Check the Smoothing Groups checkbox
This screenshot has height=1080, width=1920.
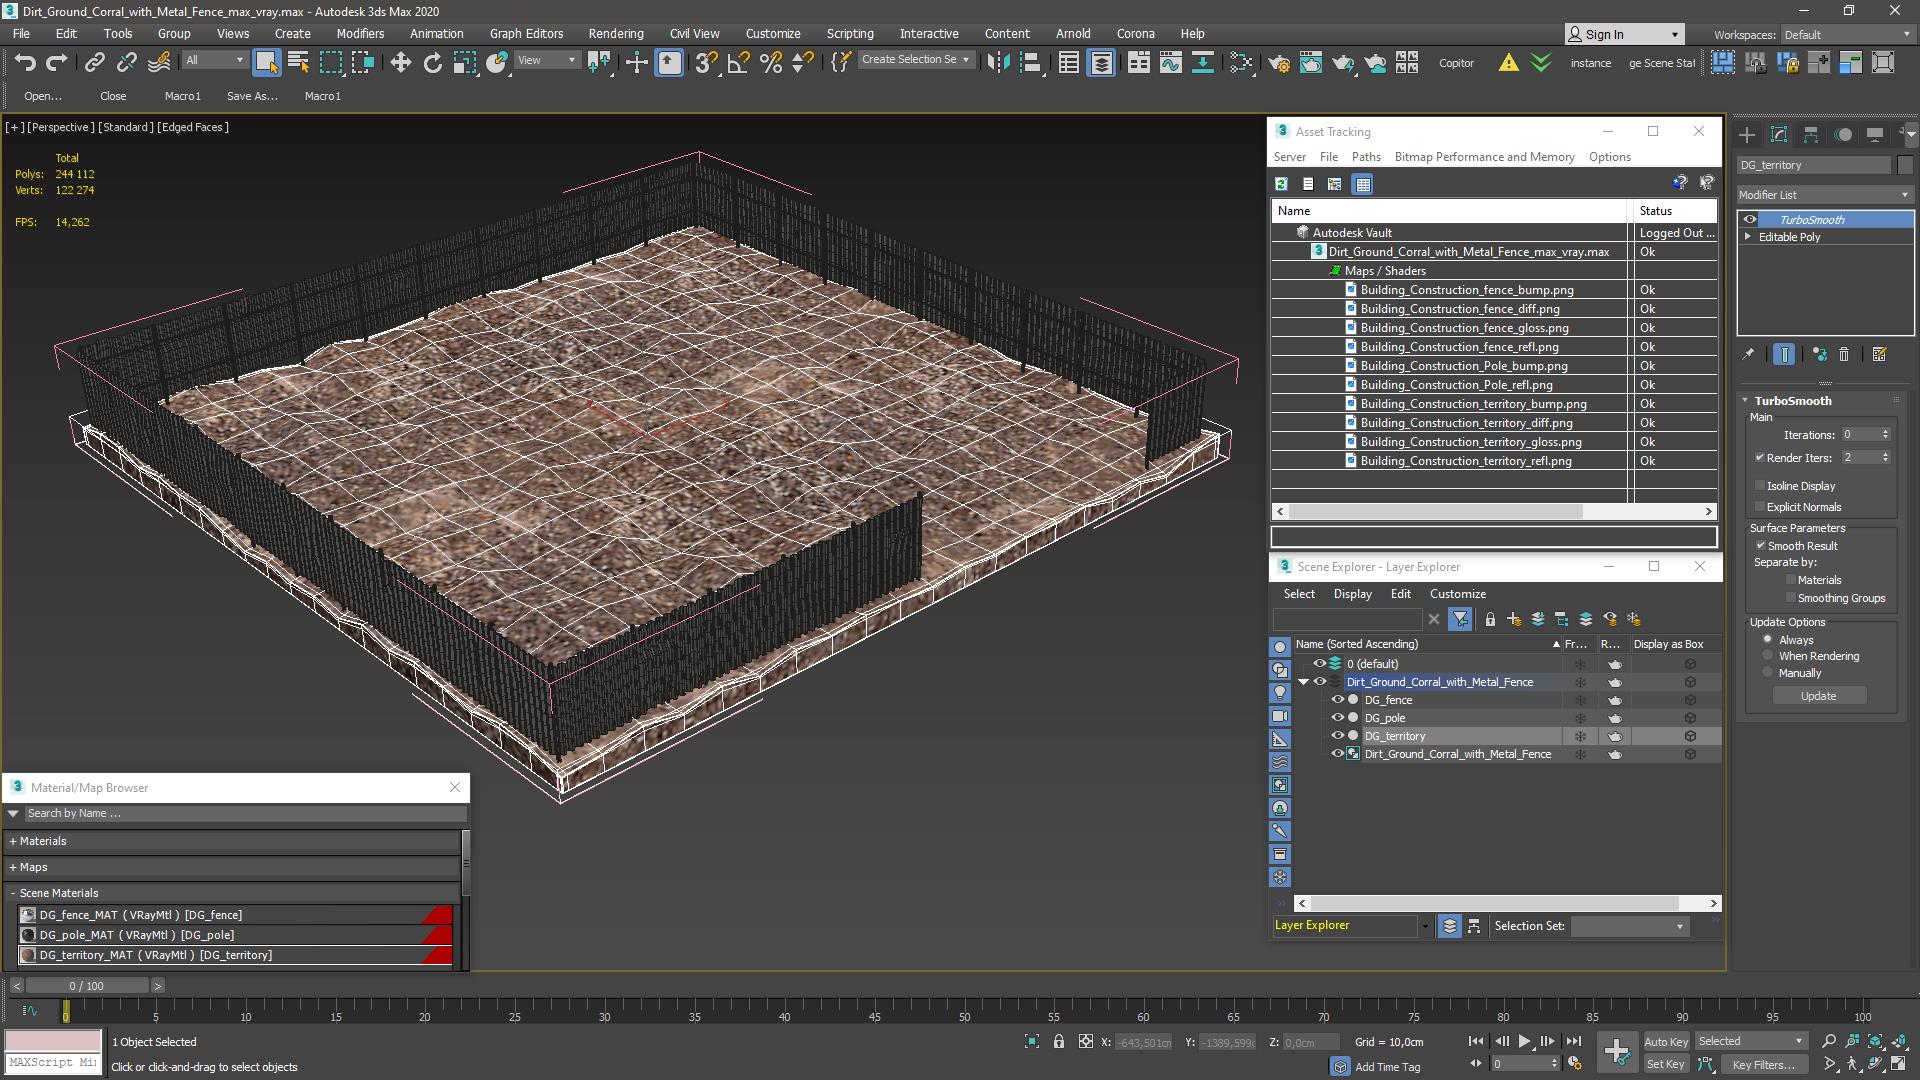click(x=1791, y=598)
